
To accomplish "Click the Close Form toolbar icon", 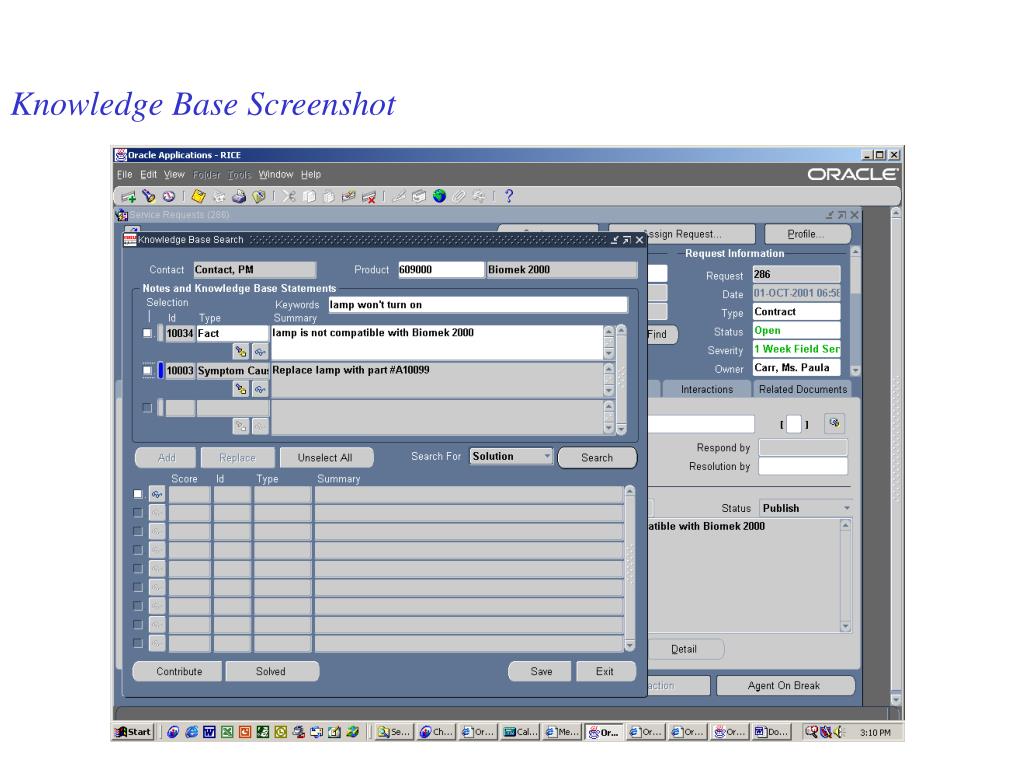I will (259, 196).
